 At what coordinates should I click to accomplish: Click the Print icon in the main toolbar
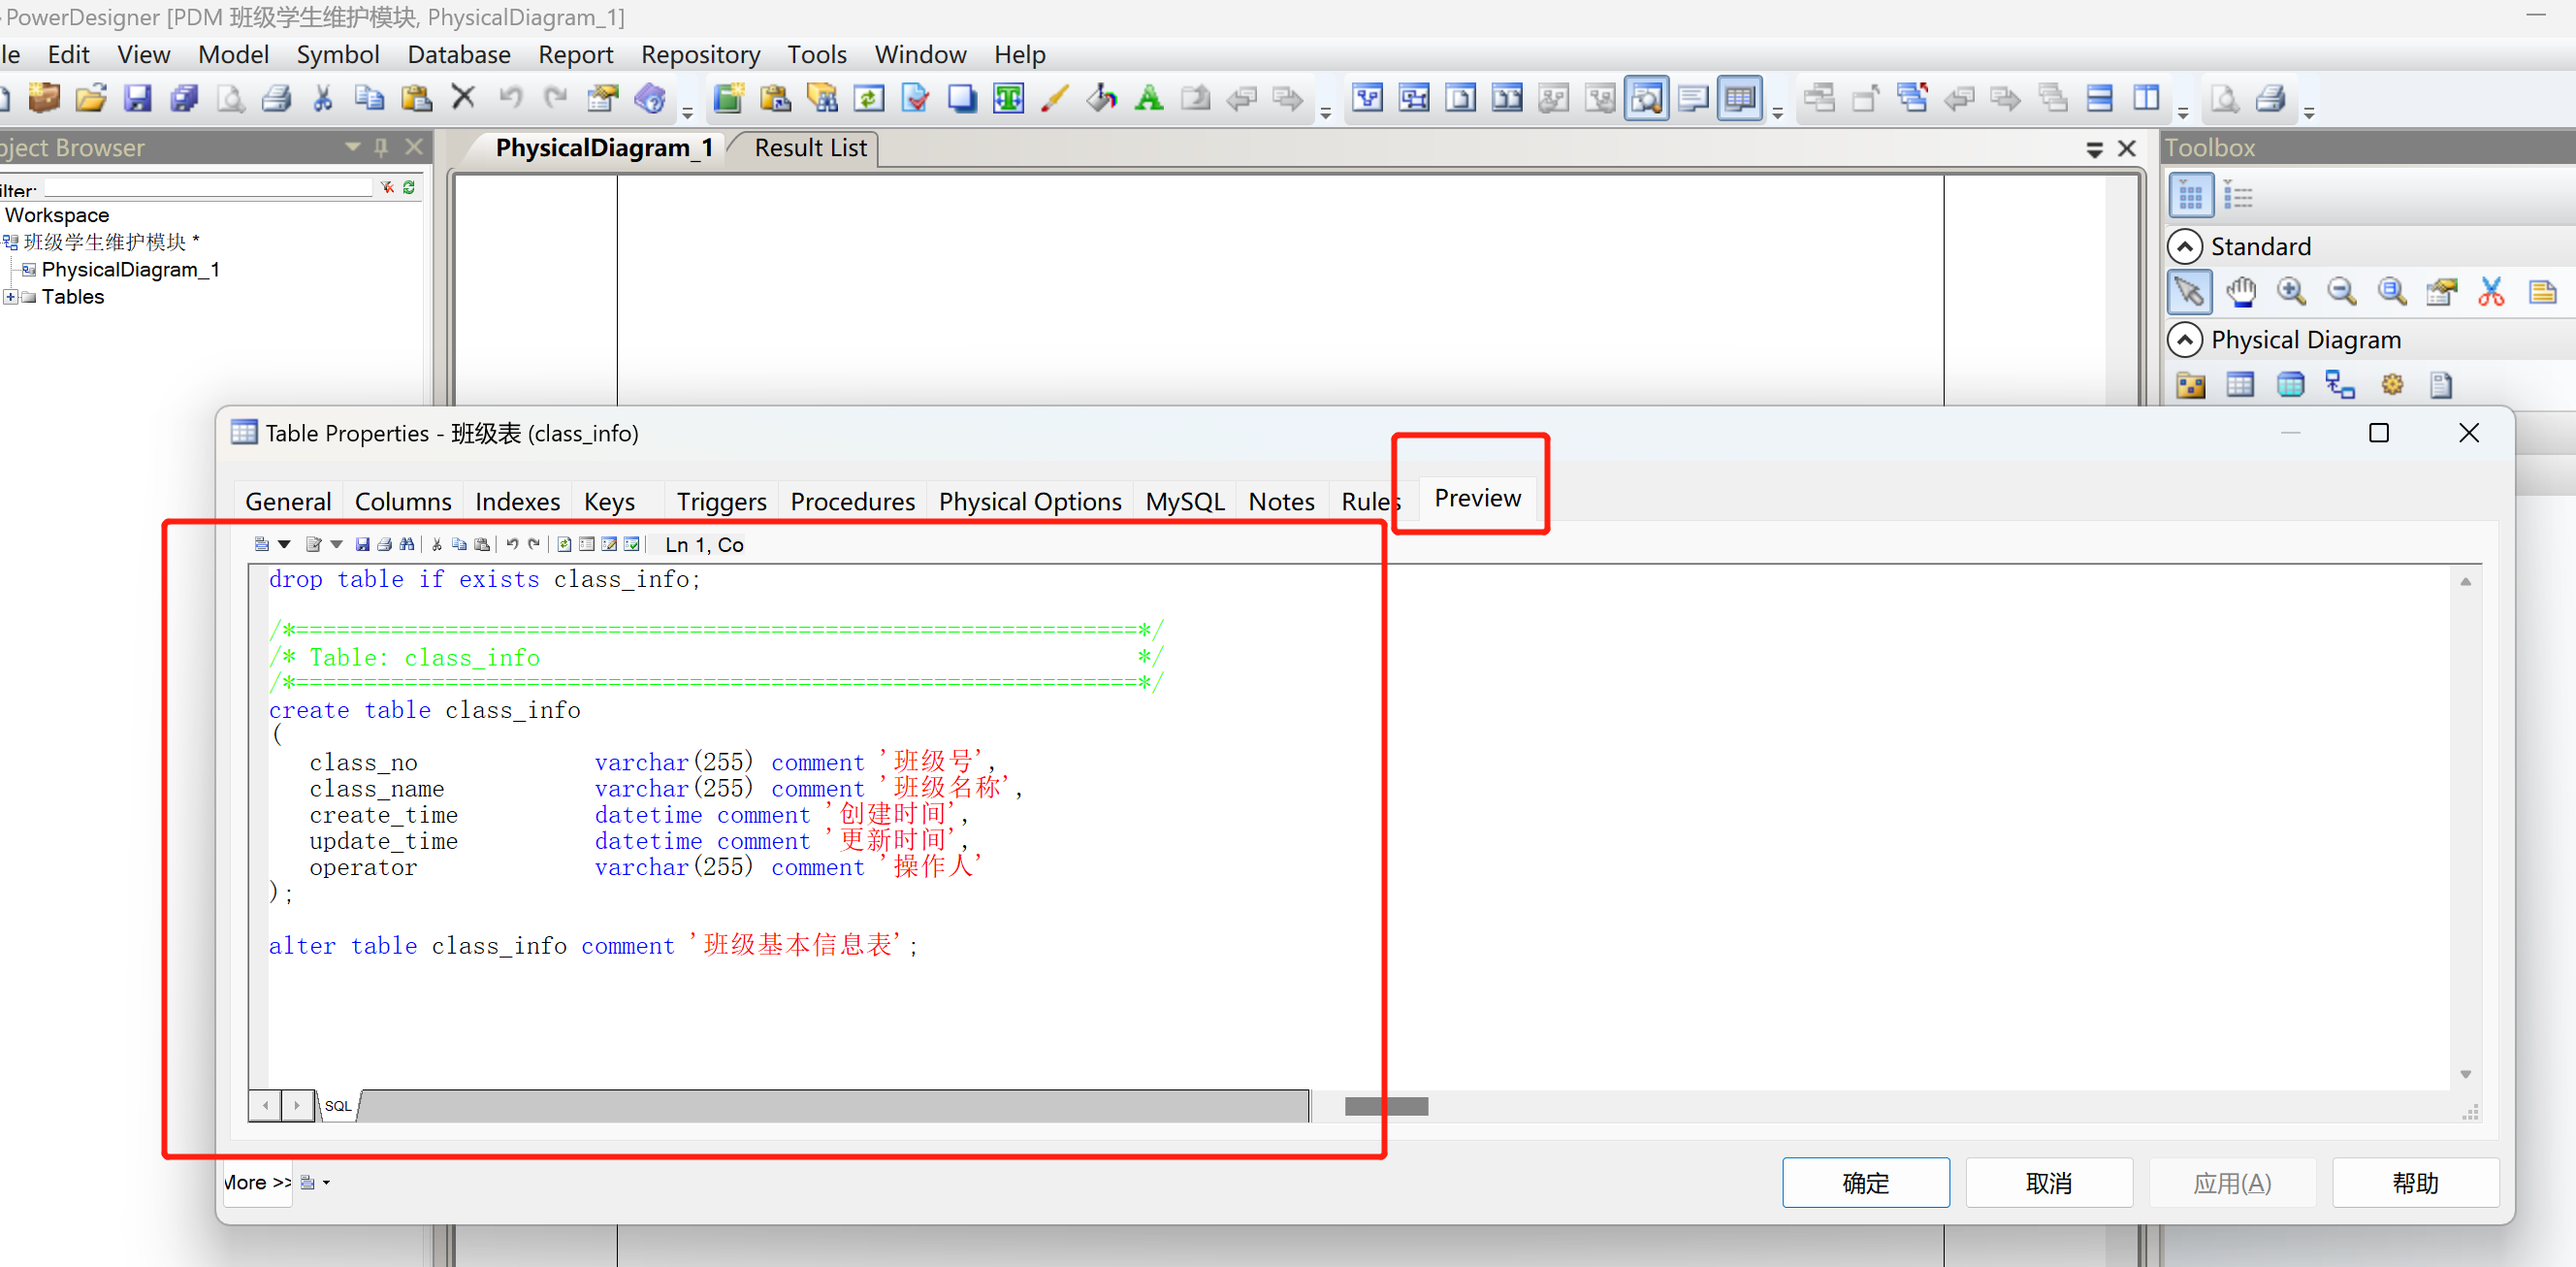[277, 98]
